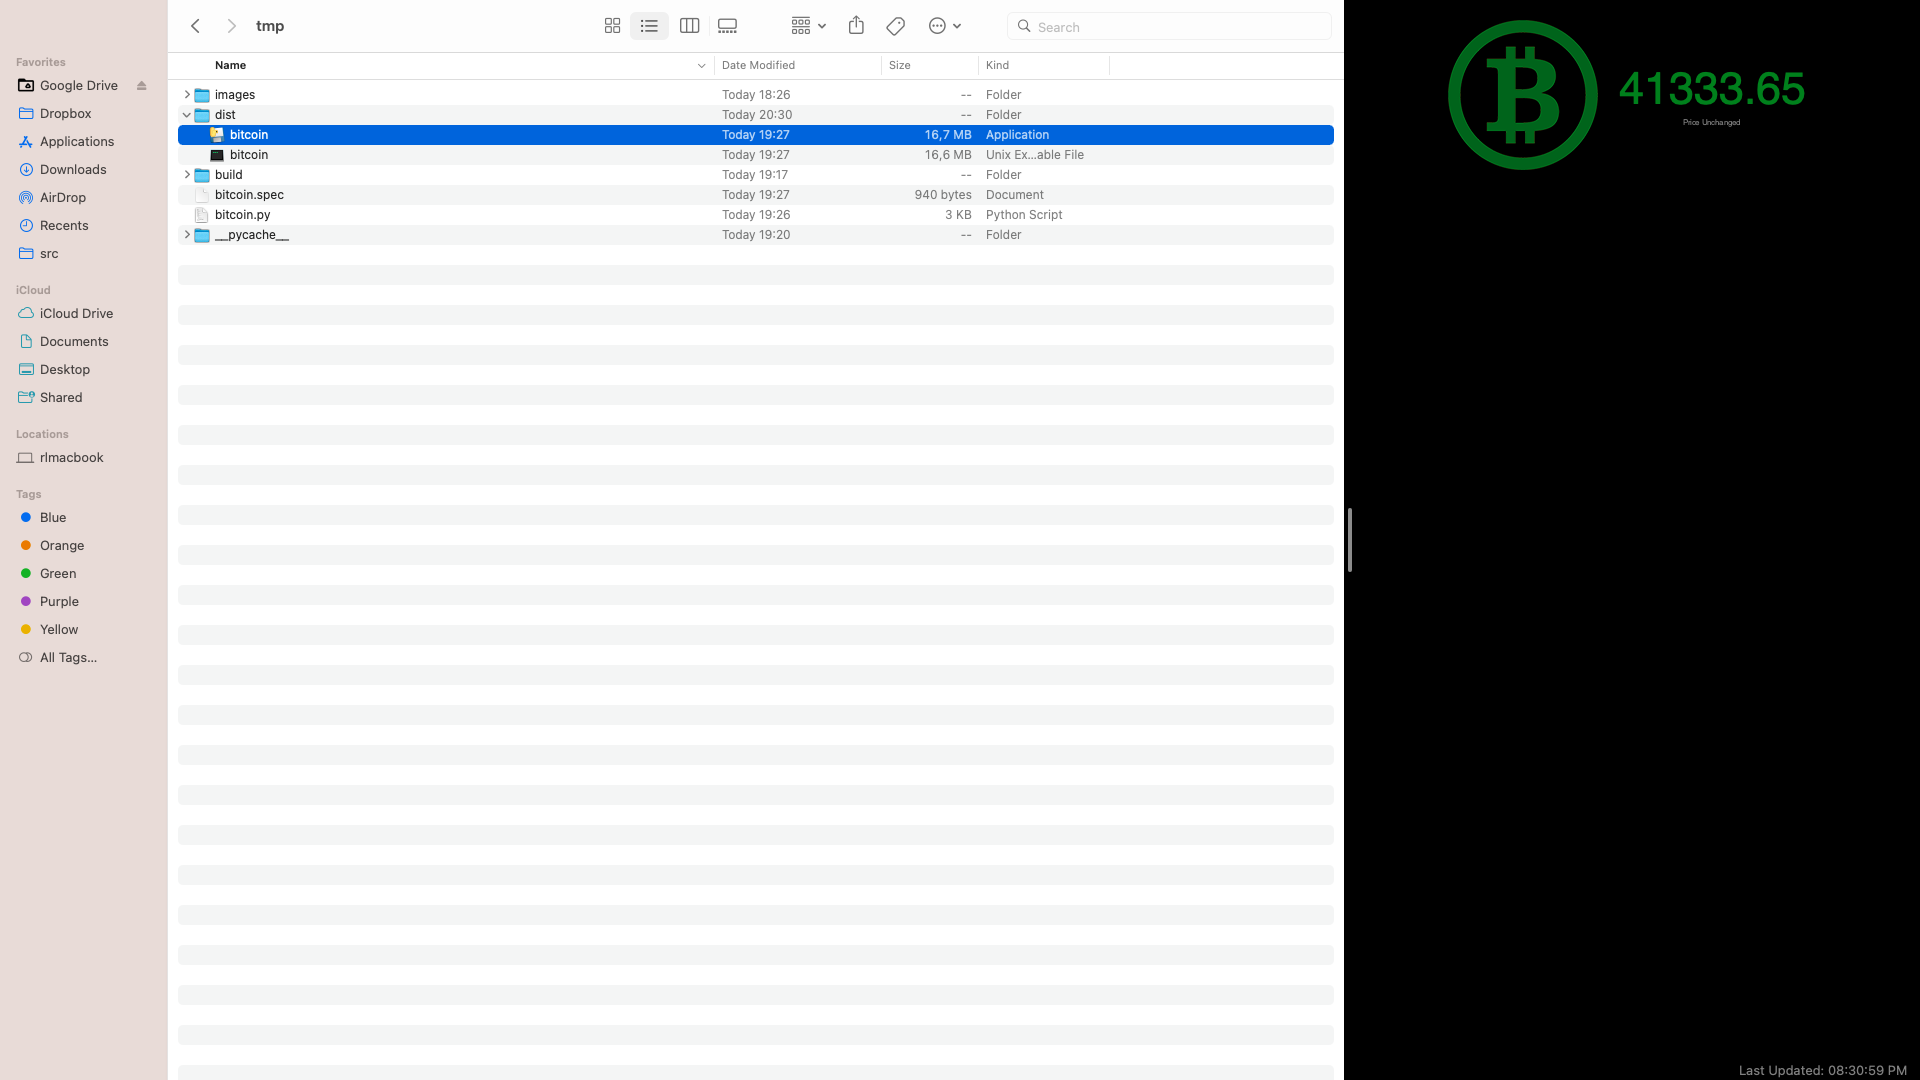Open Documents in sidebar
The image size is (1920, 1080).
pyautogui.click(x=73, y=342)
